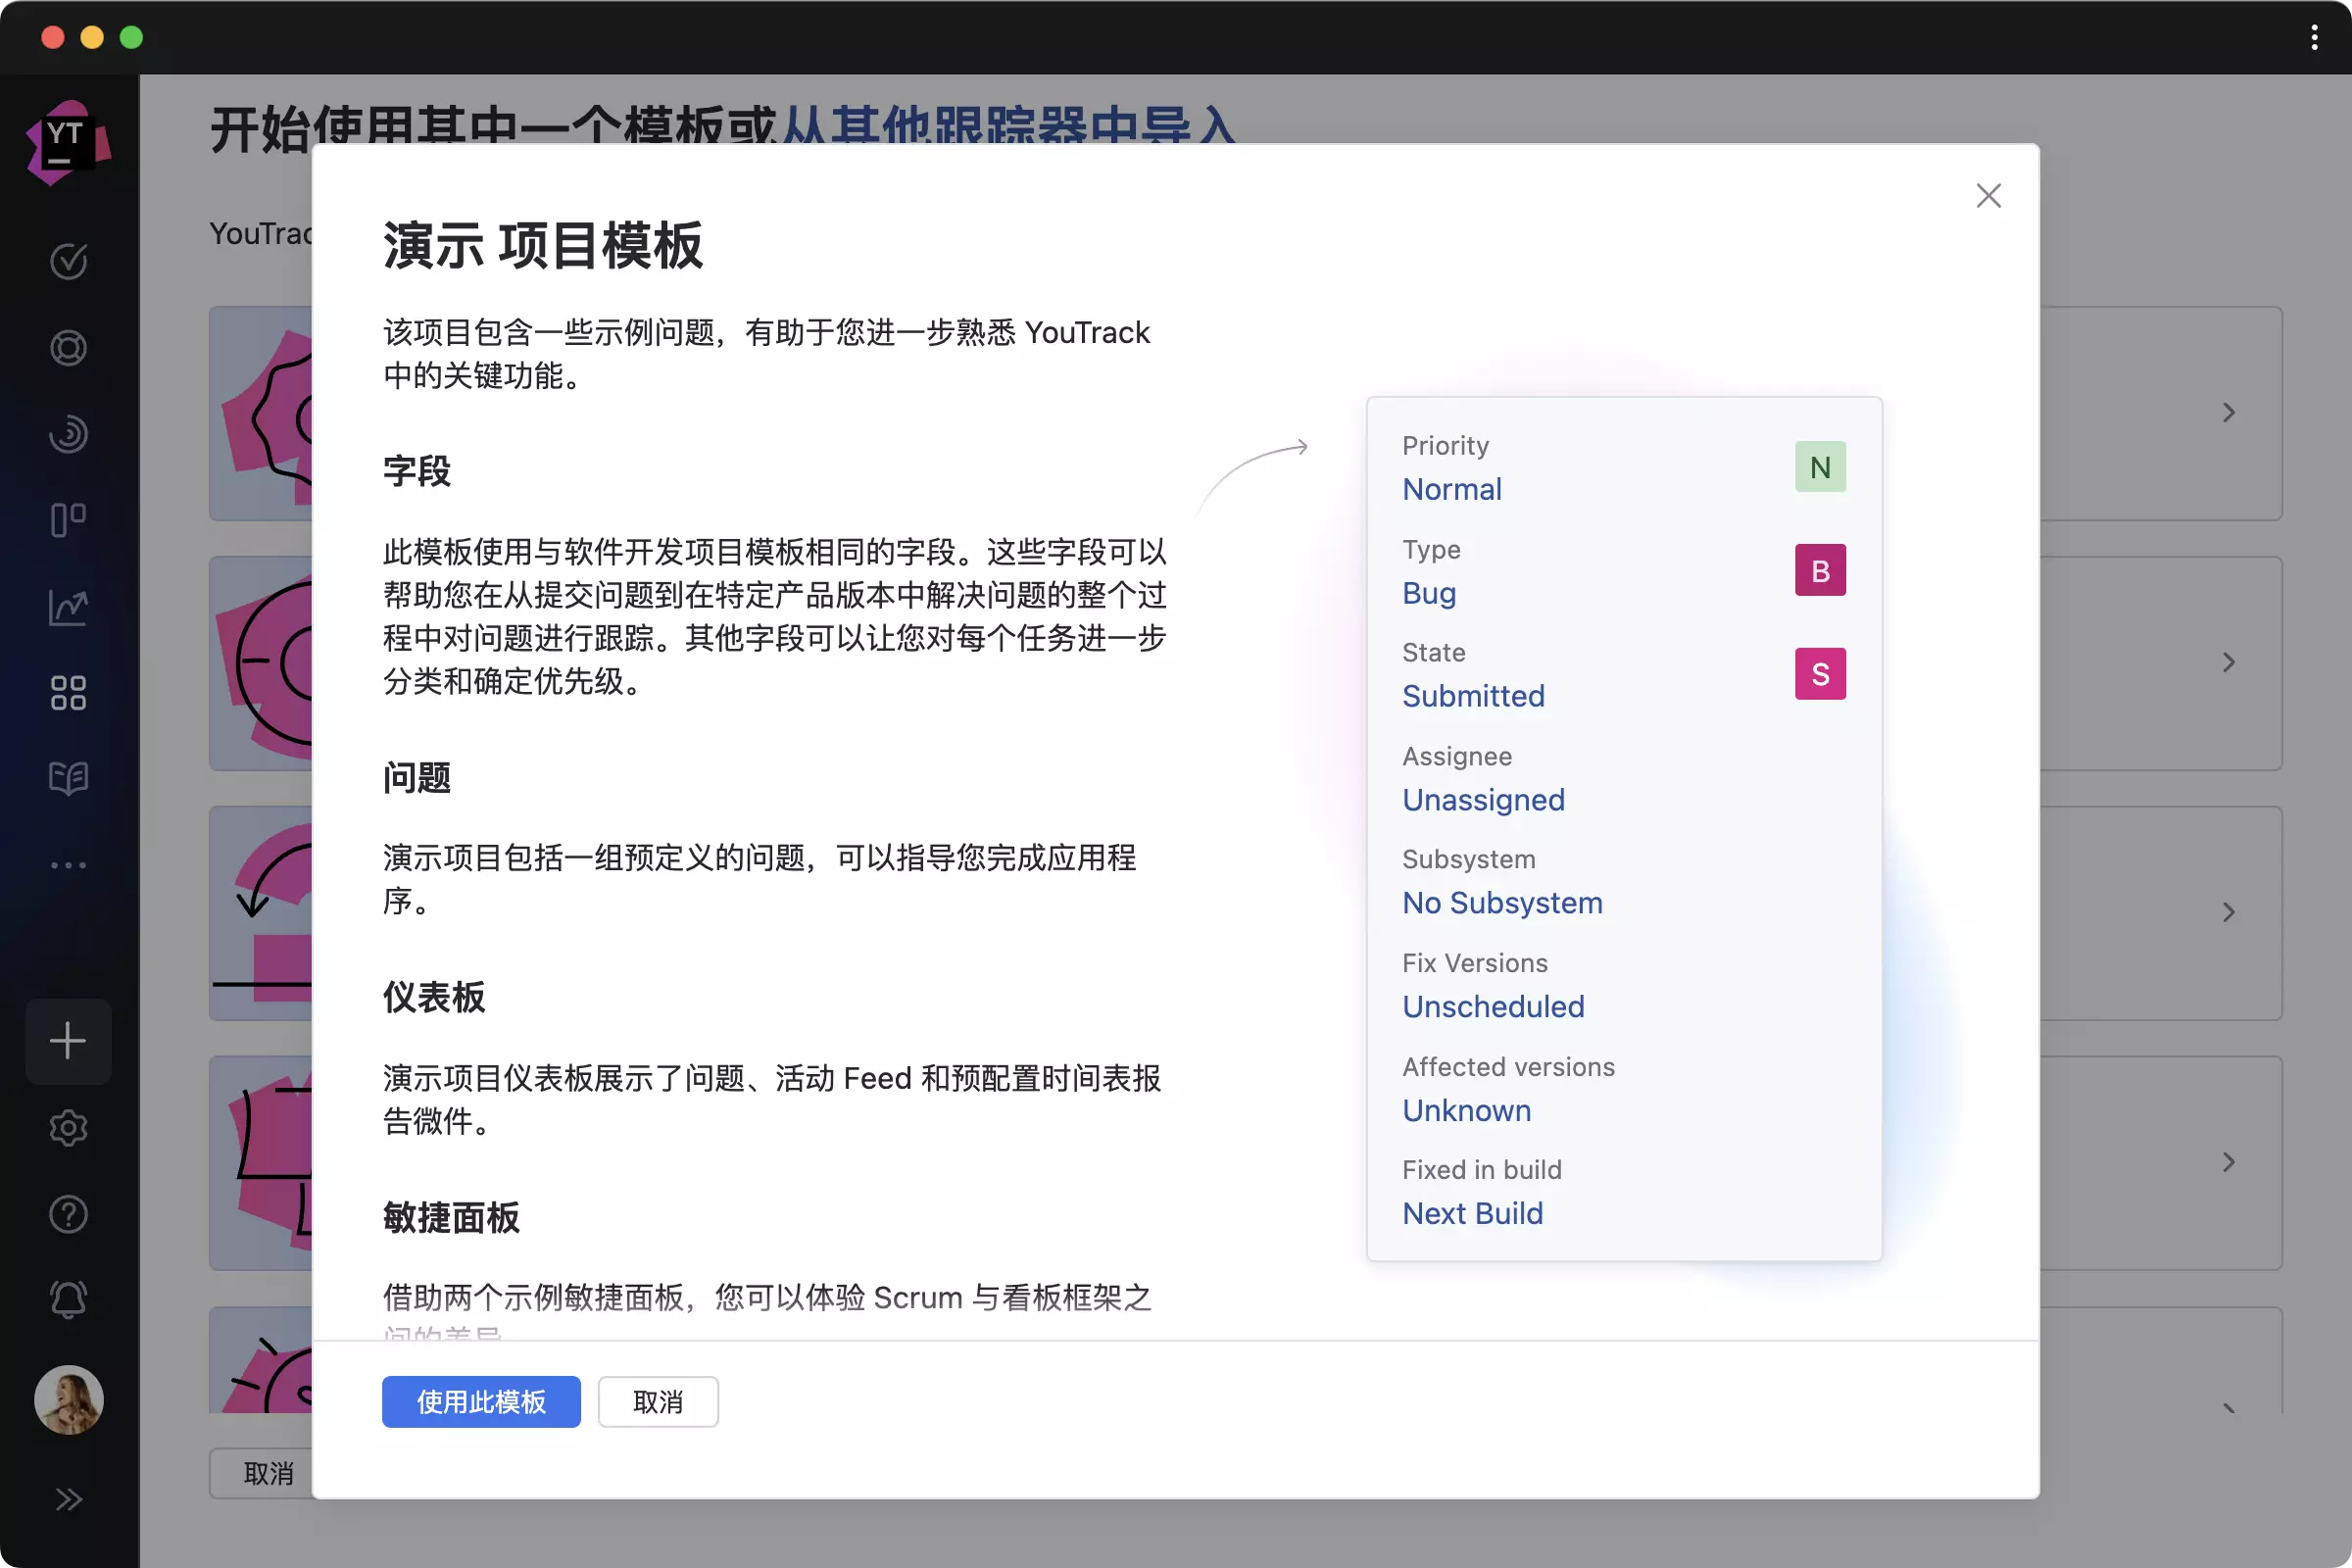The width and height of the screenshot is (2352, 1568).
Task: Click the plus create button in sidebar
Action: (68, 1041)
